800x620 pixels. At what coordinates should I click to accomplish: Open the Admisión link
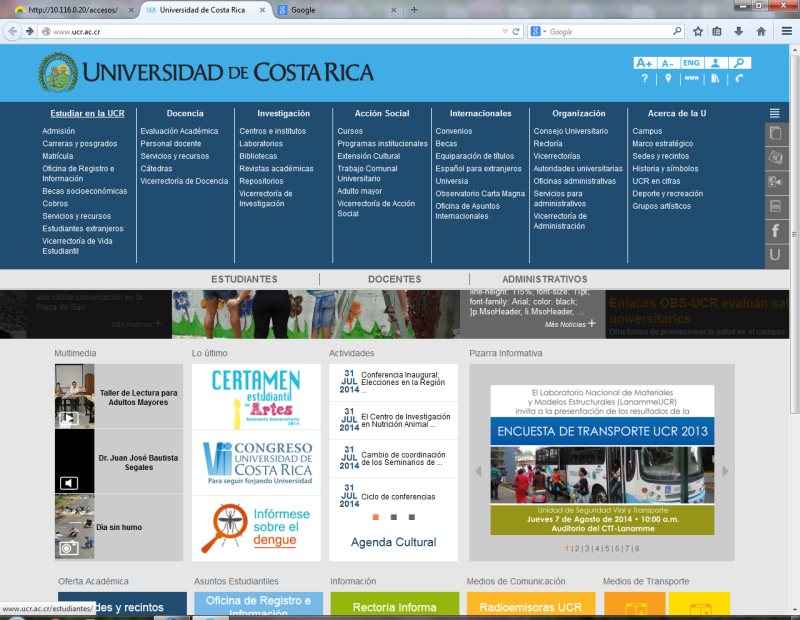pos(59,131)
